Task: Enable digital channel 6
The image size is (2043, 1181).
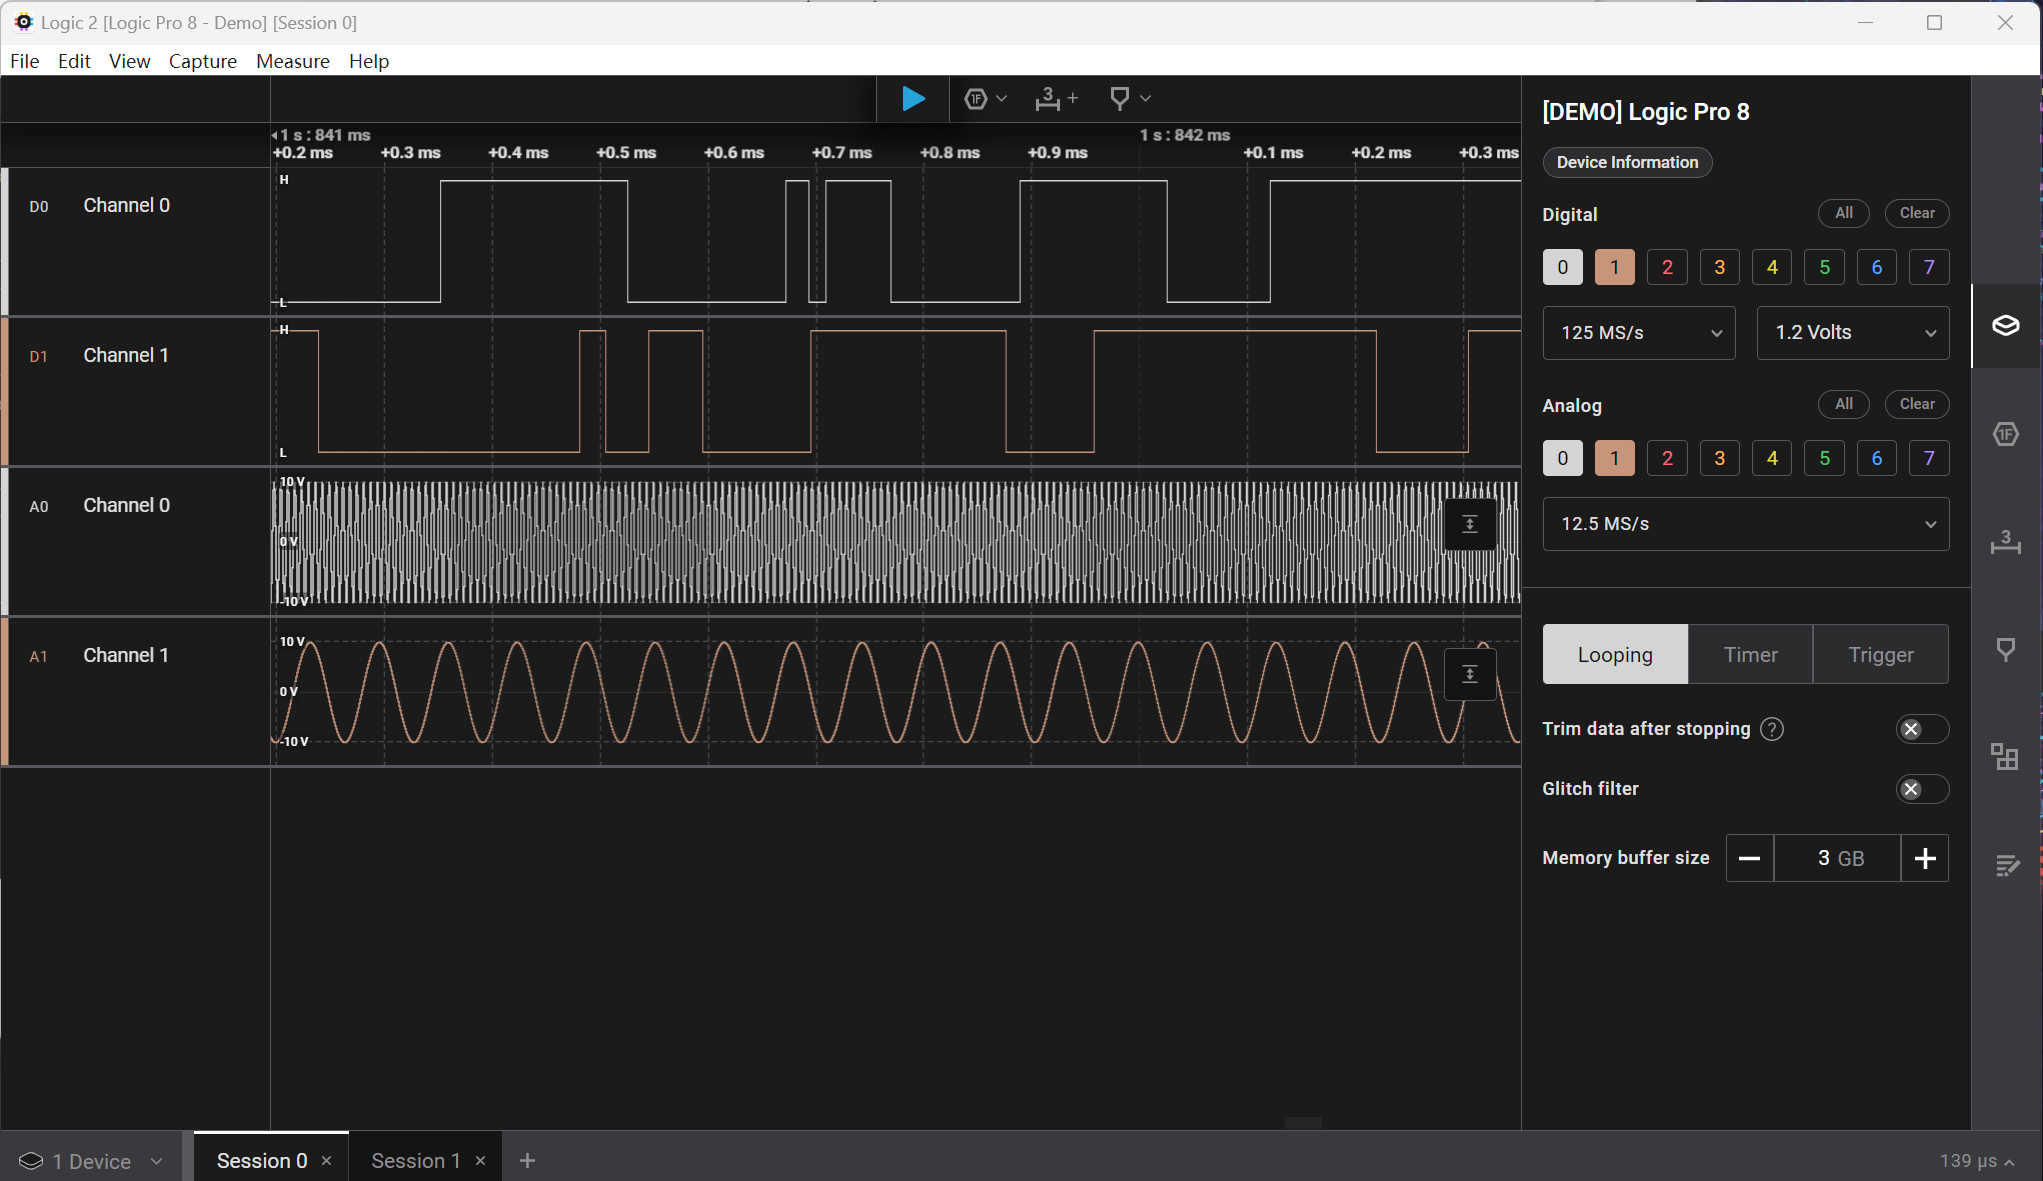Action: 1877,267
